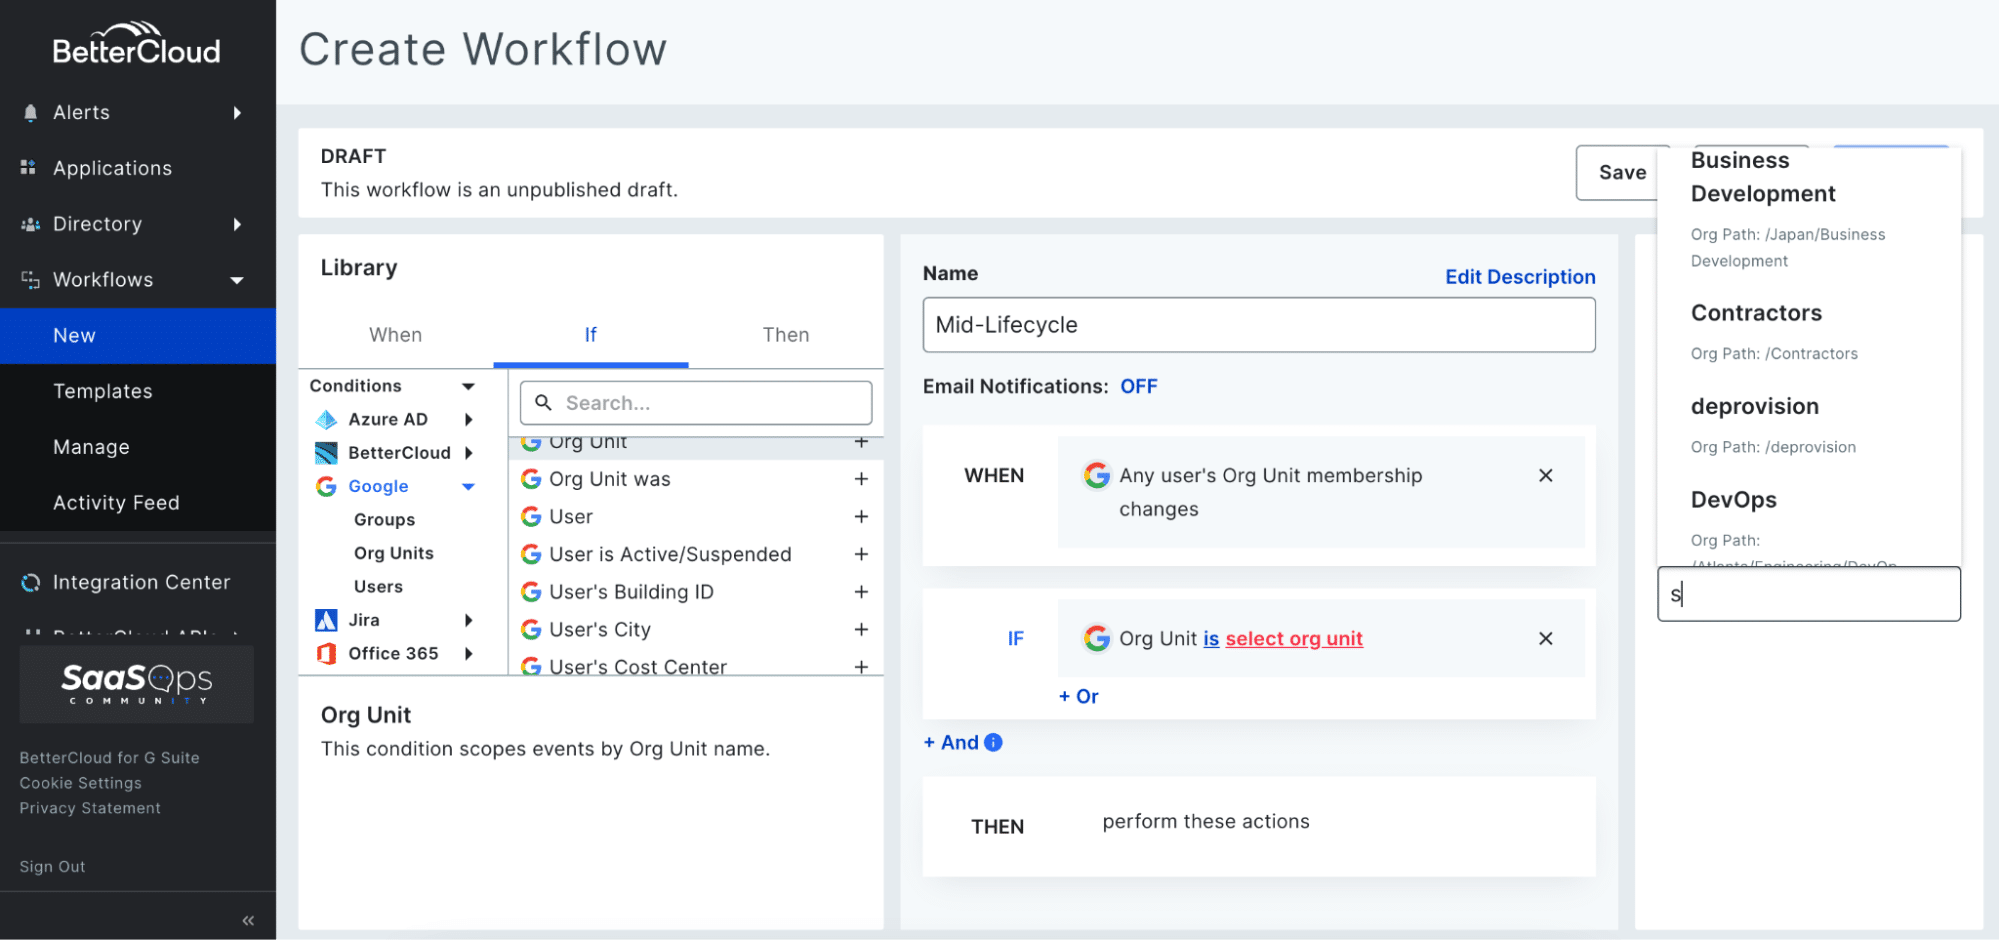Click the Integration Center sync icon
Image resolution: width=1999 pixels, height=940 pixels.
click(31, 583)
